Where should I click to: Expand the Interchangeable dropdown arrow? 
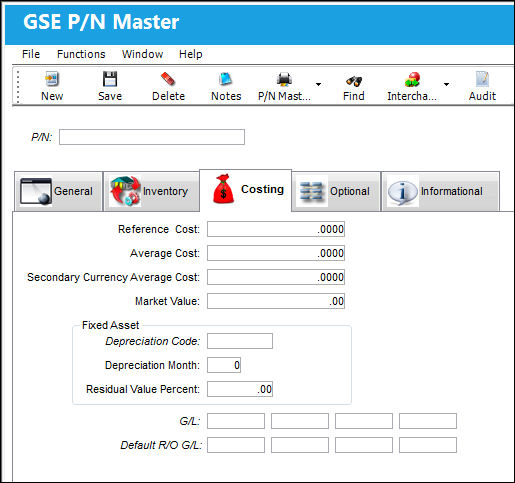click(446, 84)
